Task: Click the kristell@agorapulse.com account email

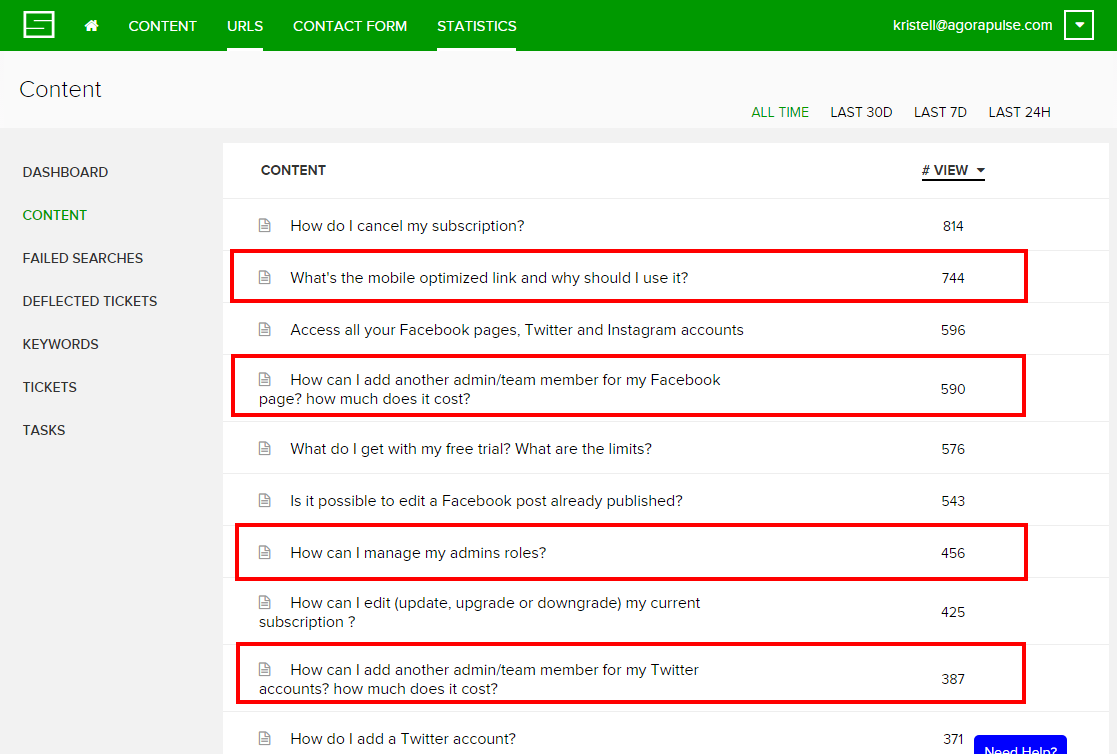Action: [972, 25]
